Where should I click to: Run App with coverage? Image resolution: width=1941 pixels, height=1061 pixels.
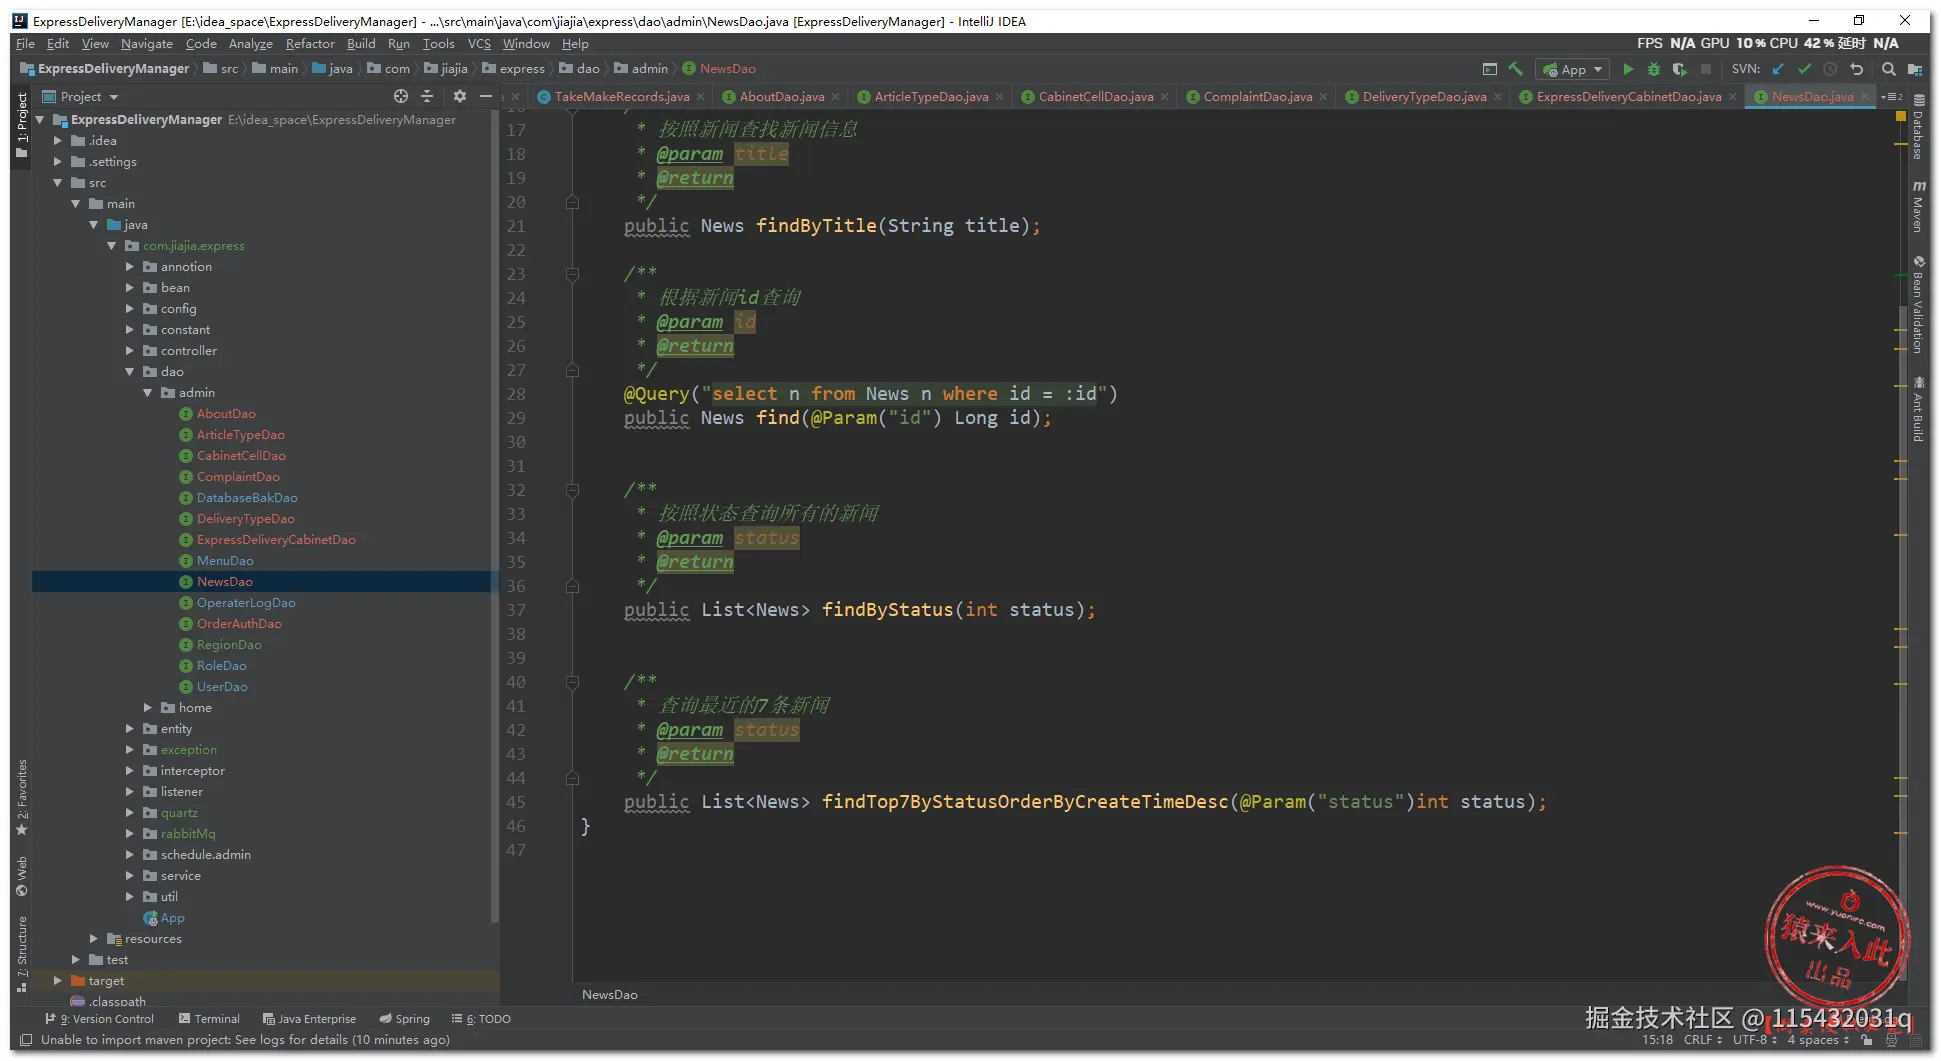pos(1680,69)
